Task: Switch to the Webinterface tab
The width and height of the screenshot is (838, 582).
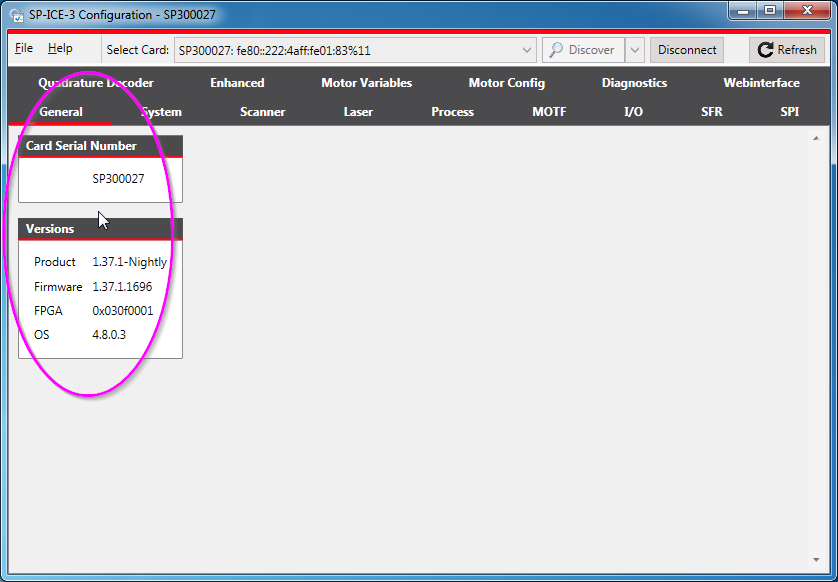Action: (x=761, y=83)
